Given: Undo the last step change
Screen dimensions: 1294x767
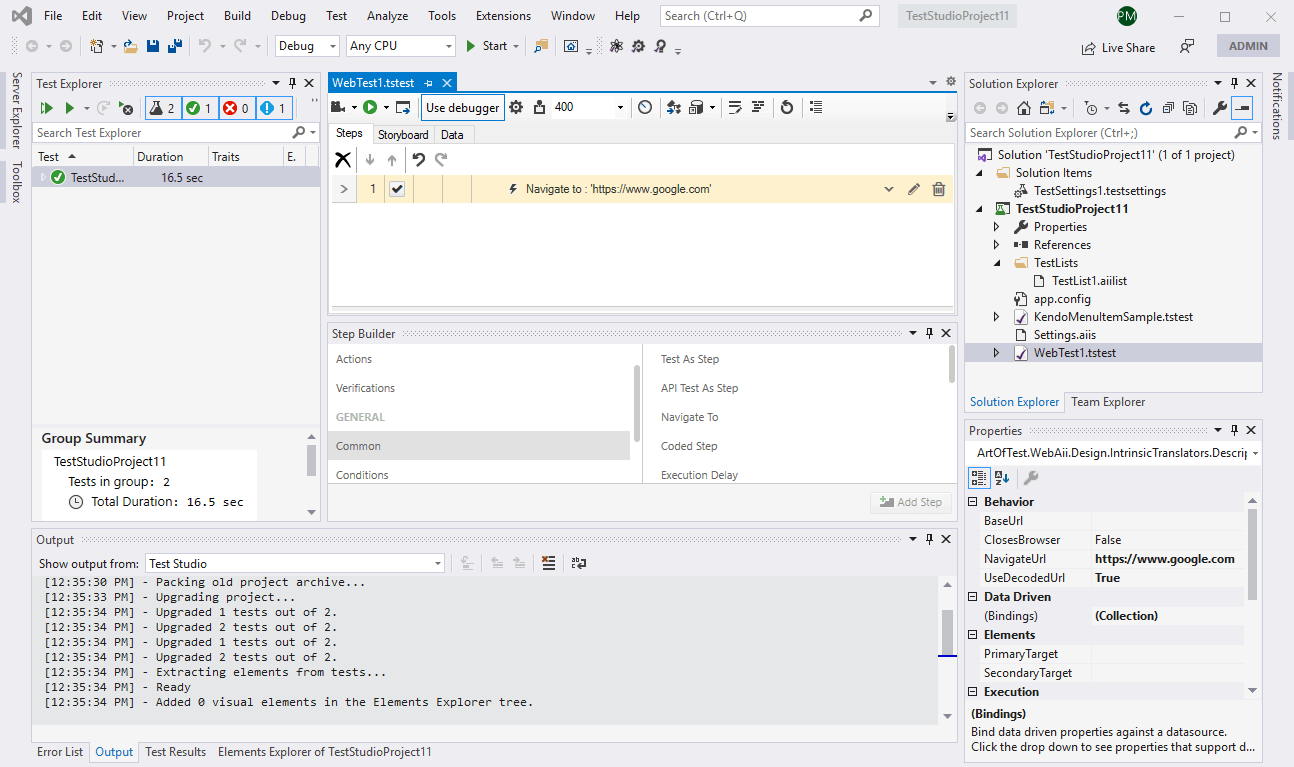Looking at the screenshot, I should pos(419,159).
